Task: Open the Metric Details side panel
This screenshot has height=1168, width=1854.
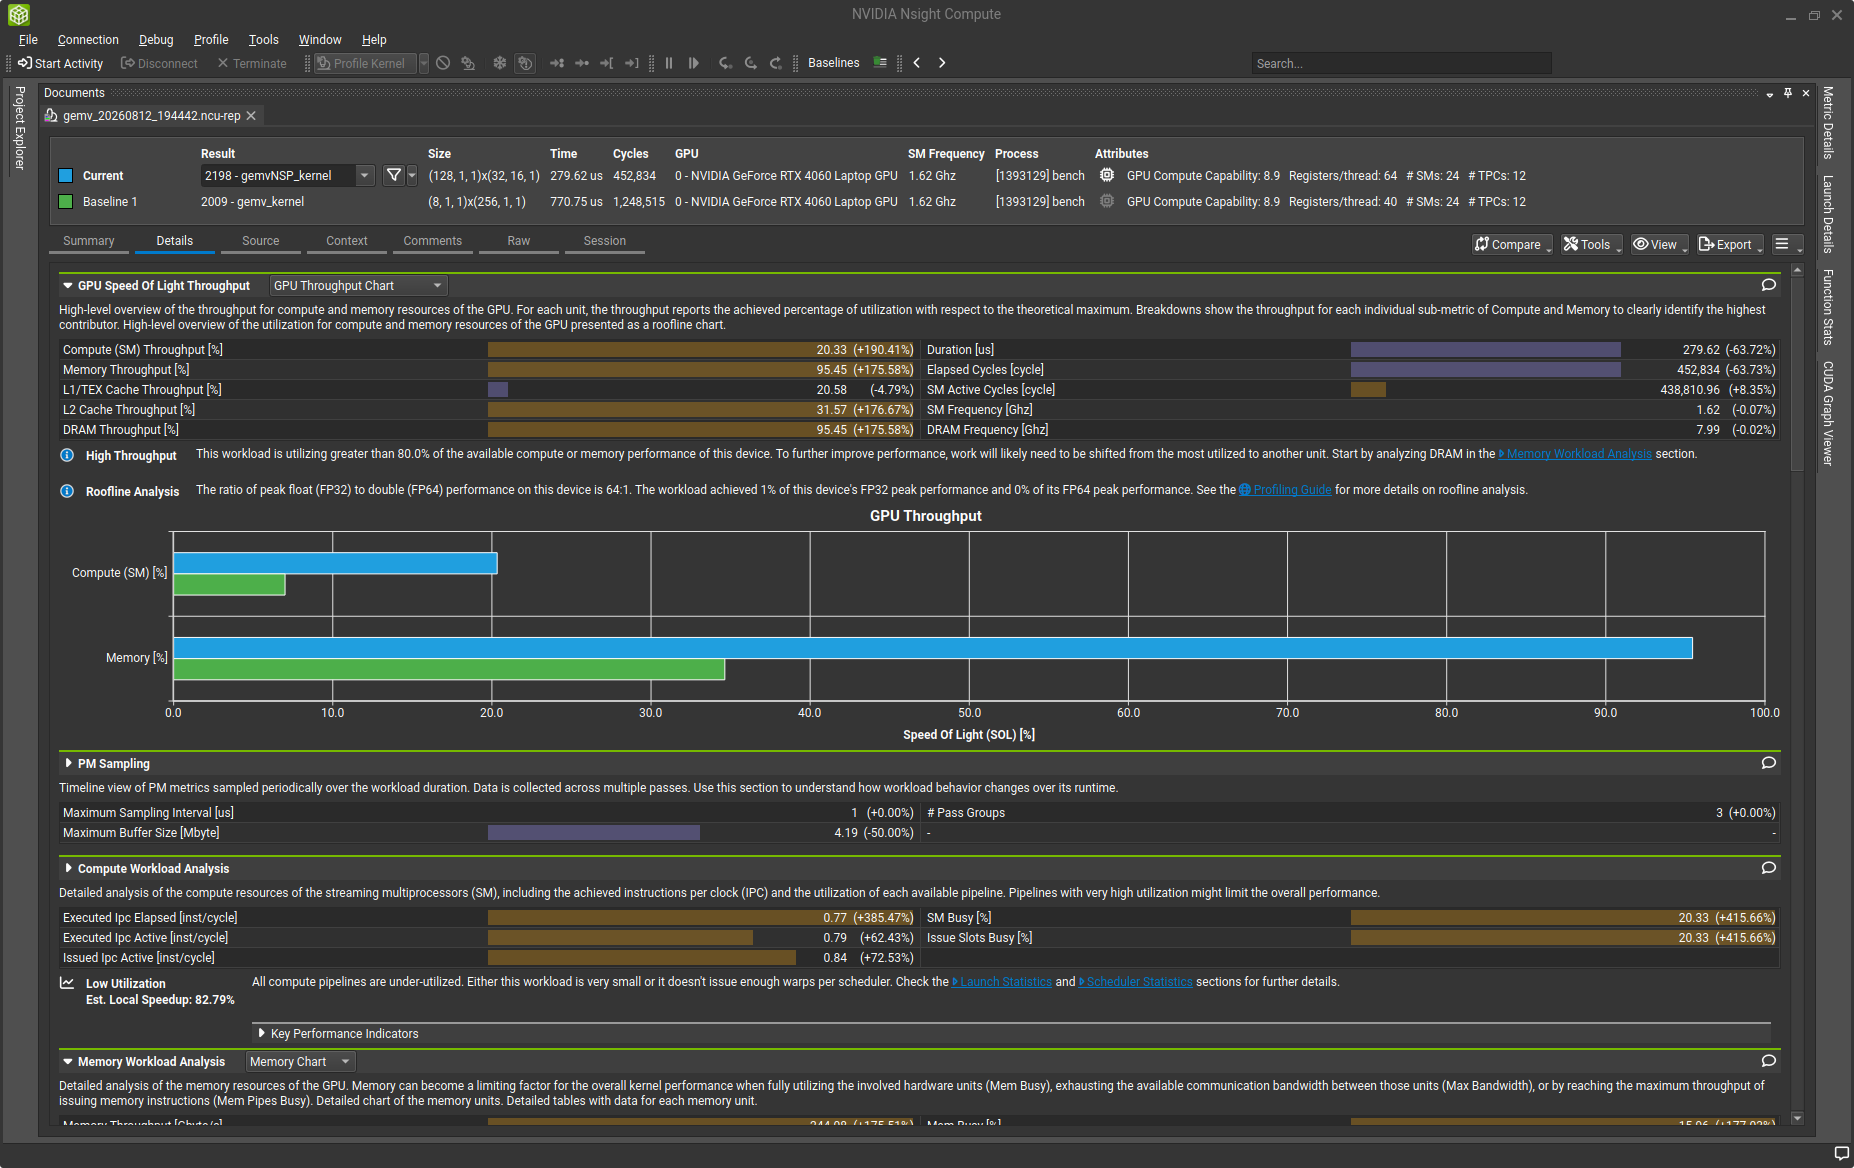Action: tap(1828, 123)
